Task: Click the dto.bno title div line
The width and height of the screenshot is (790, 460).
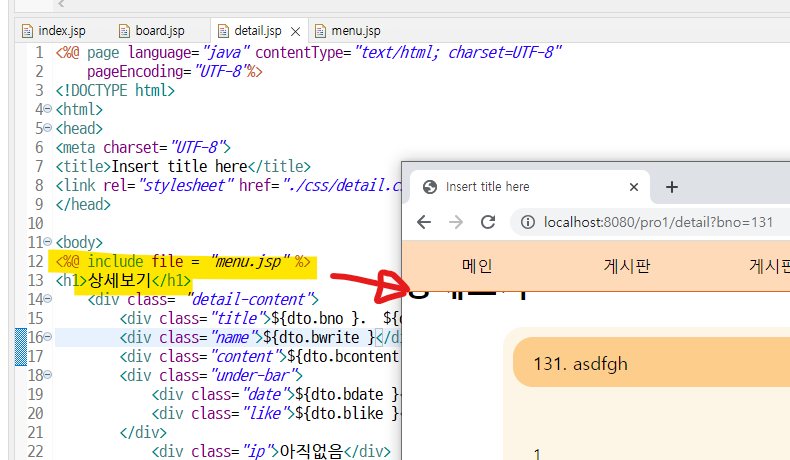Action: [x=260, y=318]
